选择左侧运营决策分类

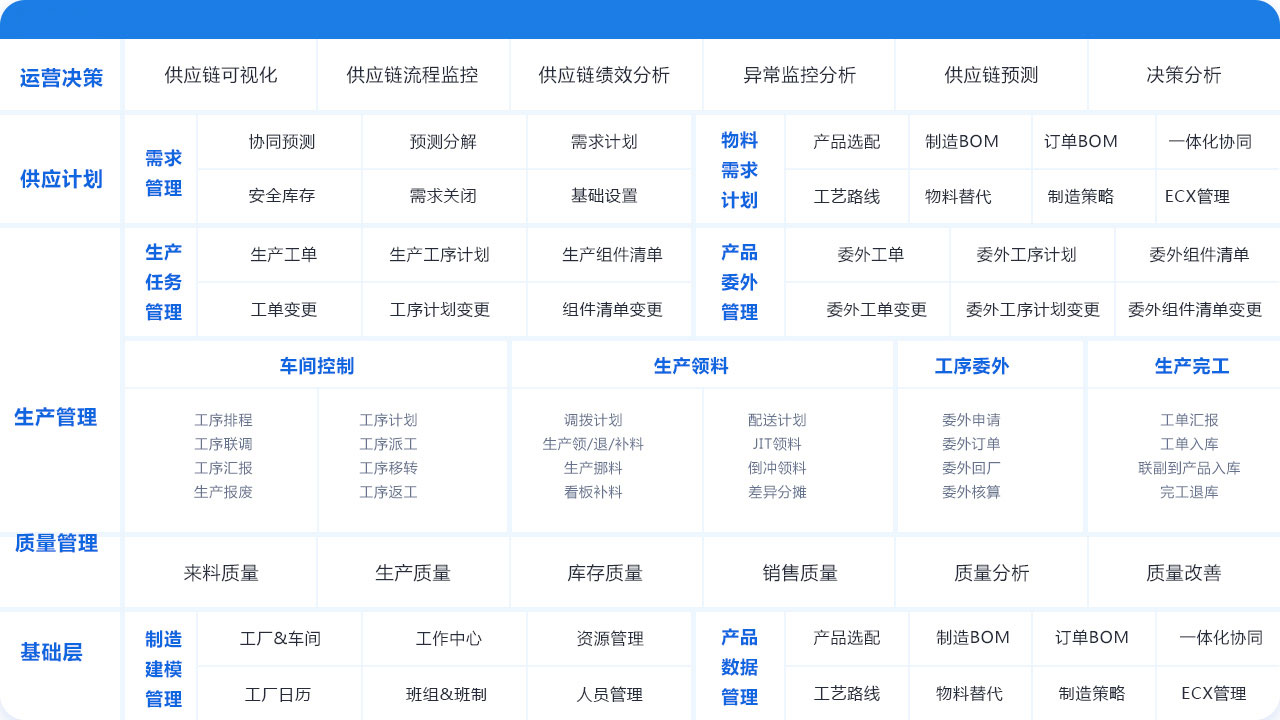tap(60, 74)
